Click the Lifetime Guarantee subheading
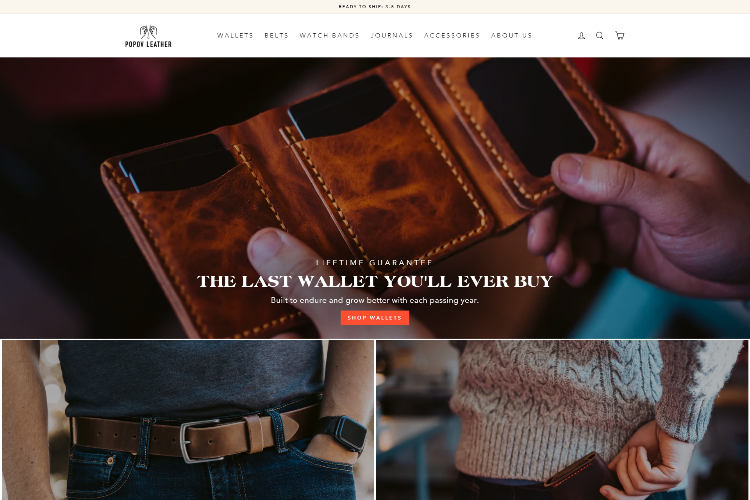This screenshot has width=750, height=500. click(375, 262)
